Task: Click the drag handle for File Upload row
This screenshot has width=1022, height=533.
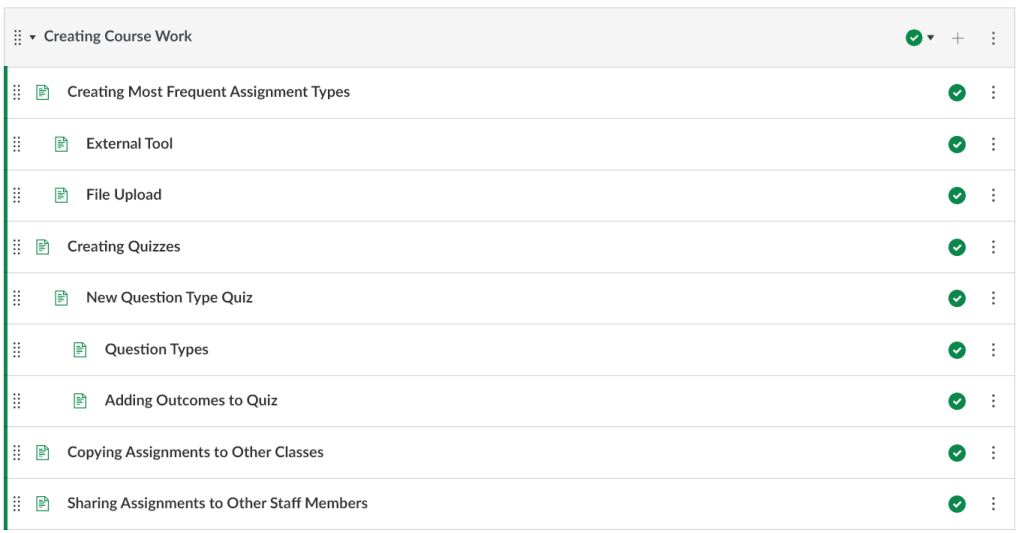Action: (17, 195)
